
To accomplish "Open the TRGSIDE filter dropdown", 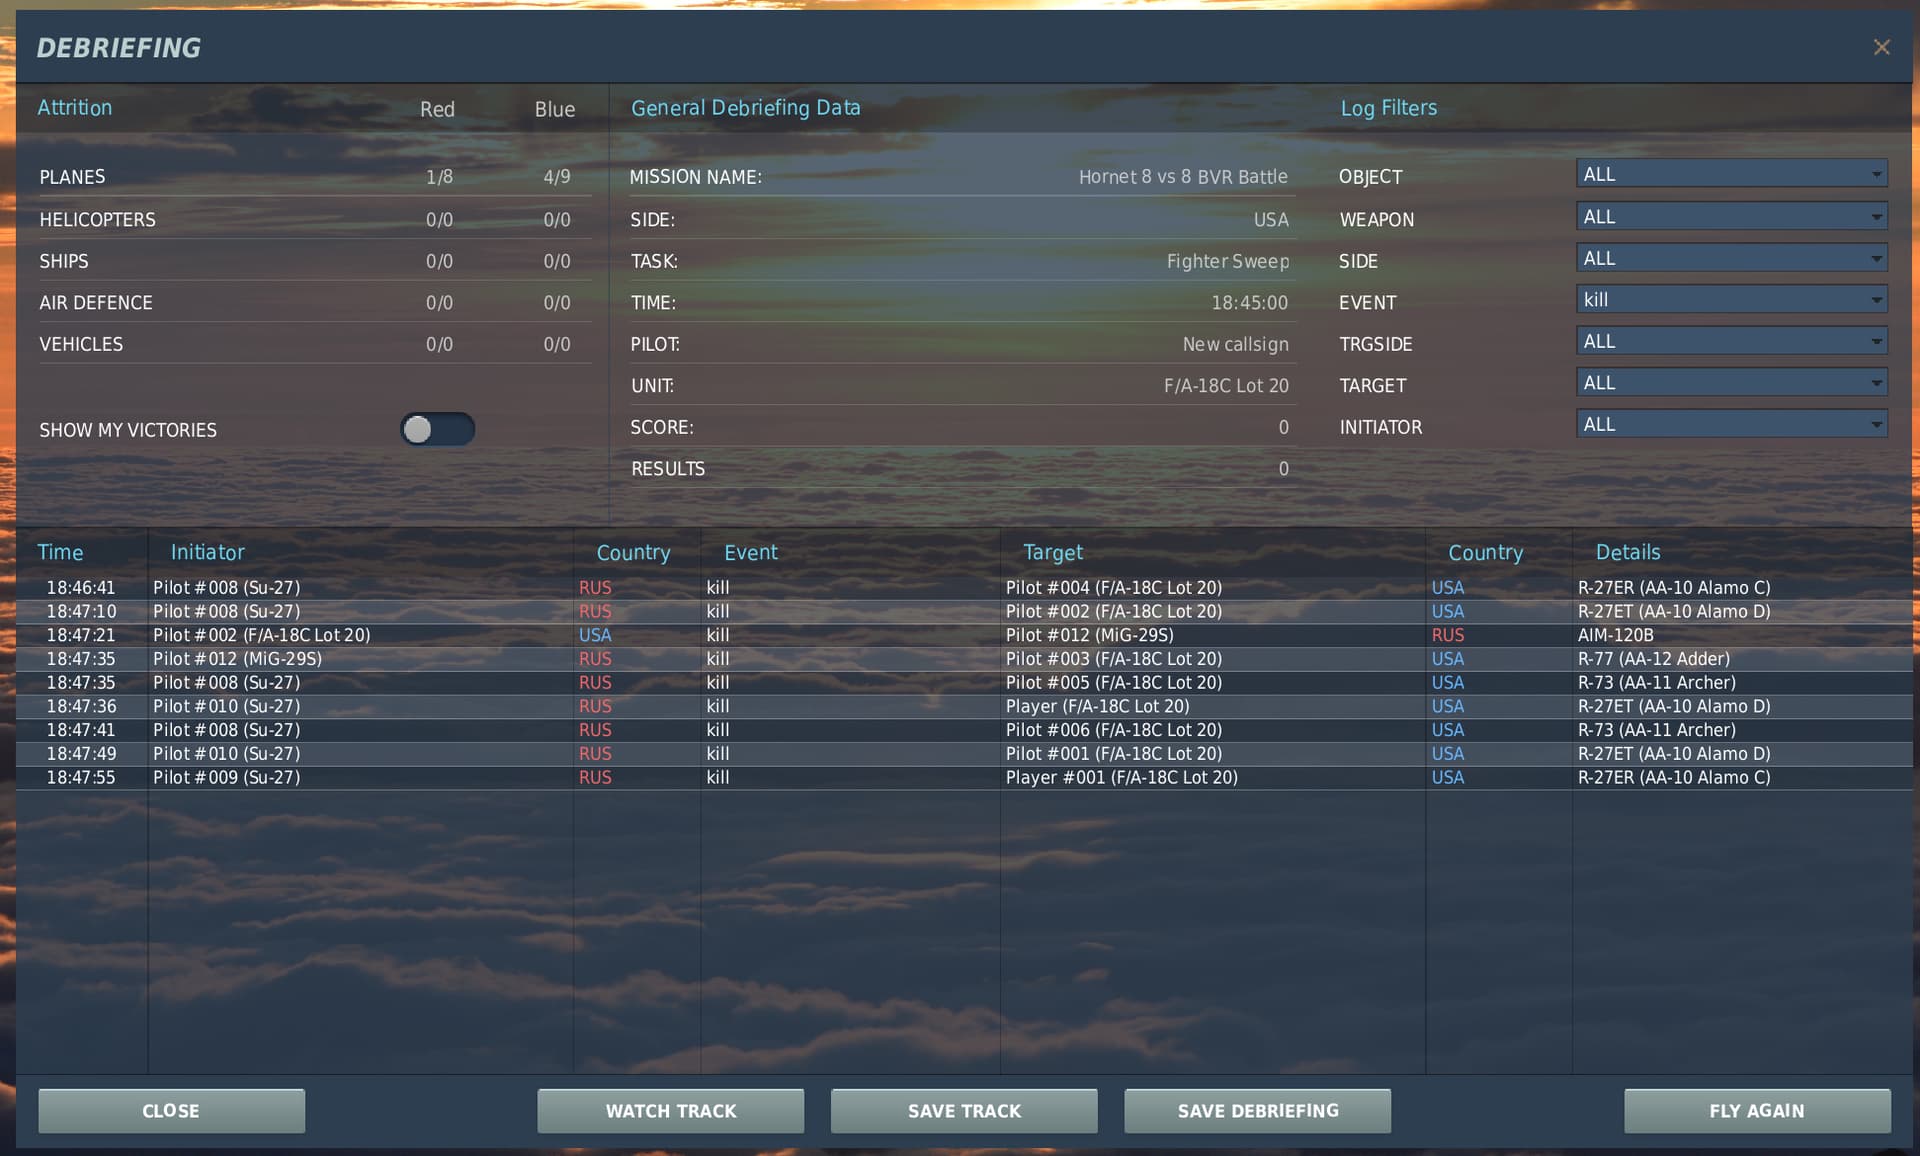I will click(x=1731, y=342).
